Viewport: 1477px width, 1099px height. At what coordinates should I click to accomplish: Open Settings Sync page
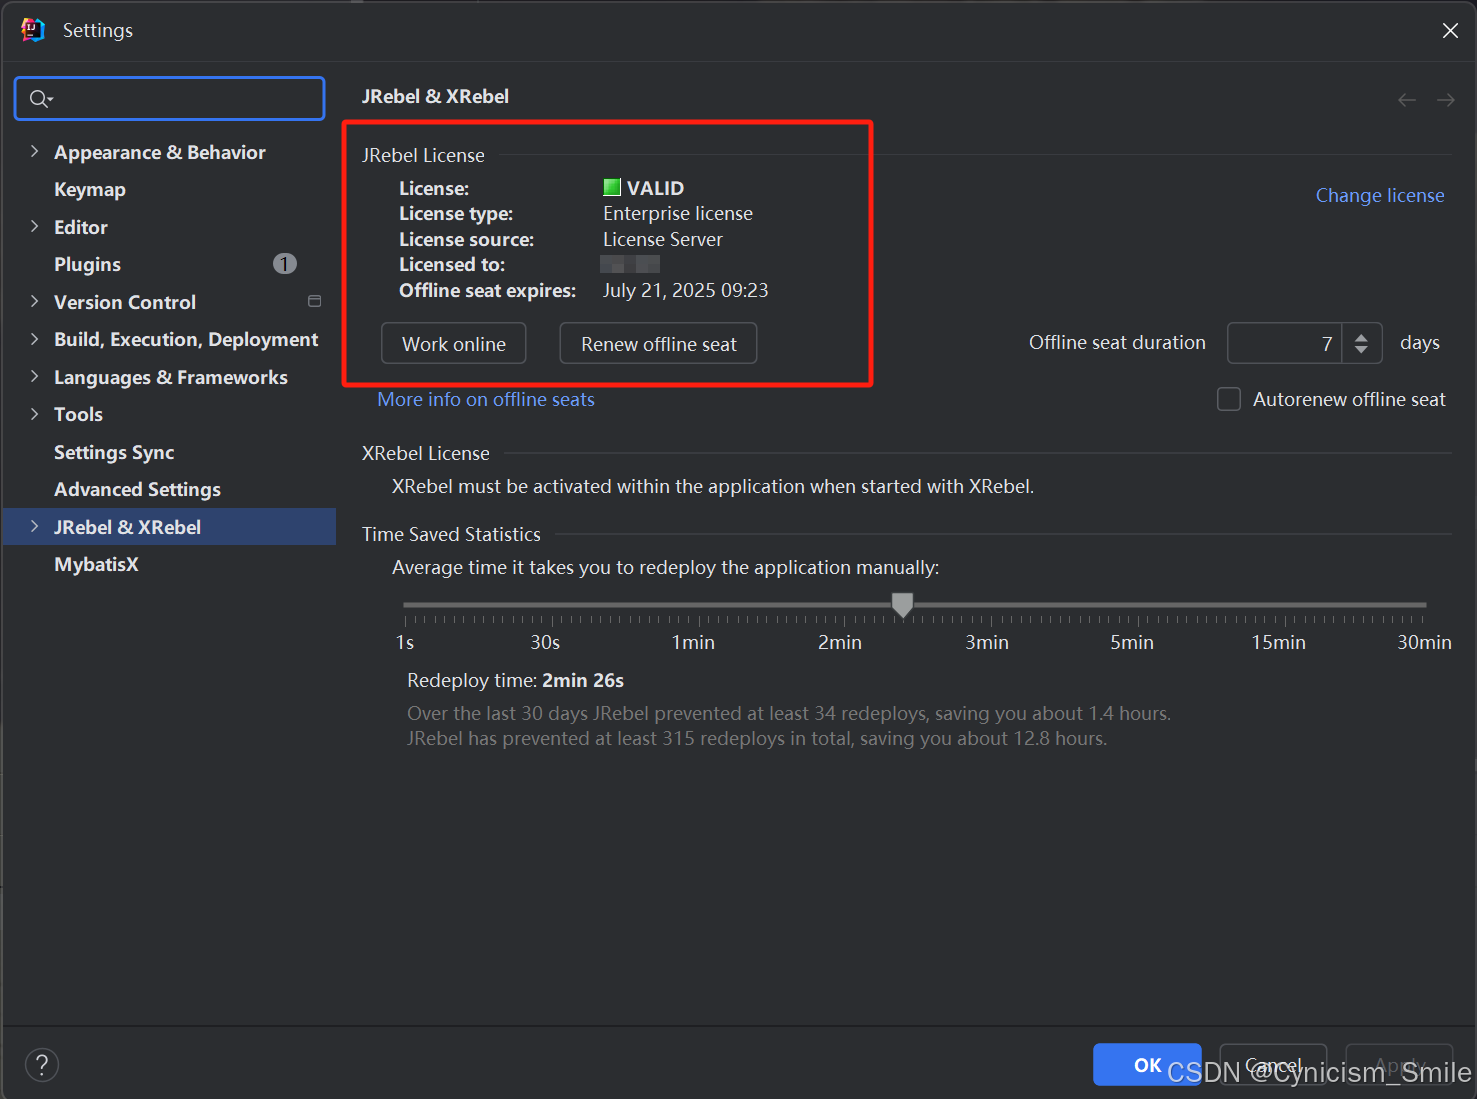pyautogui.click(x=114, y=452)
